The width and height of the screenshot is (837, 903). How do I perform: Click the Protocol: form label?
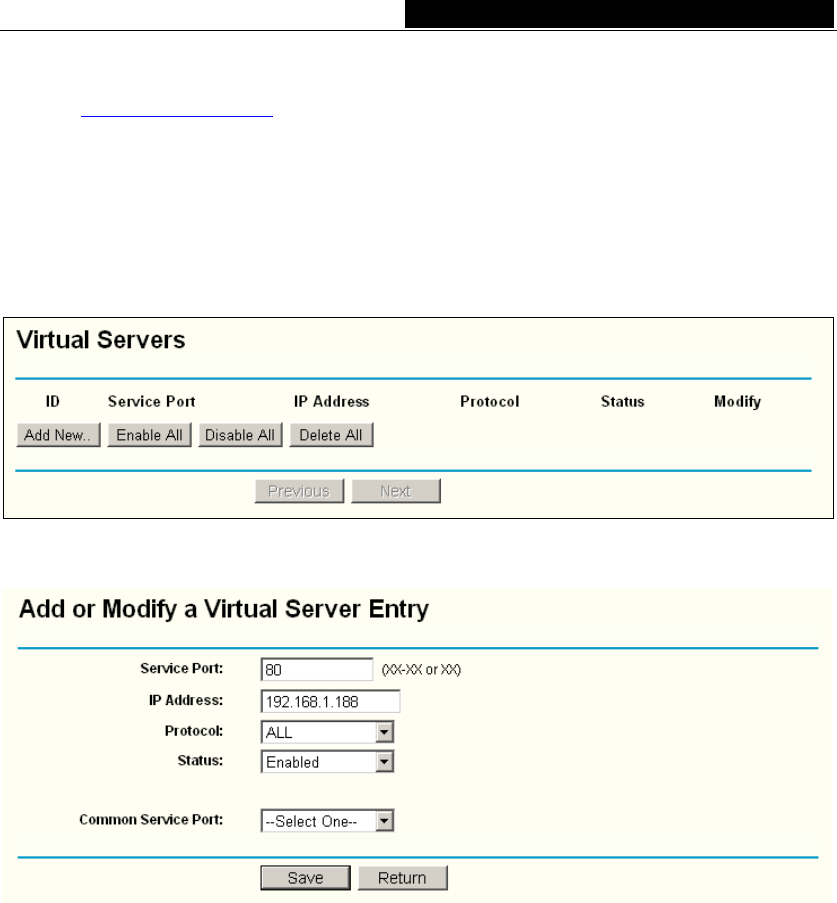(x=194, y=731)
